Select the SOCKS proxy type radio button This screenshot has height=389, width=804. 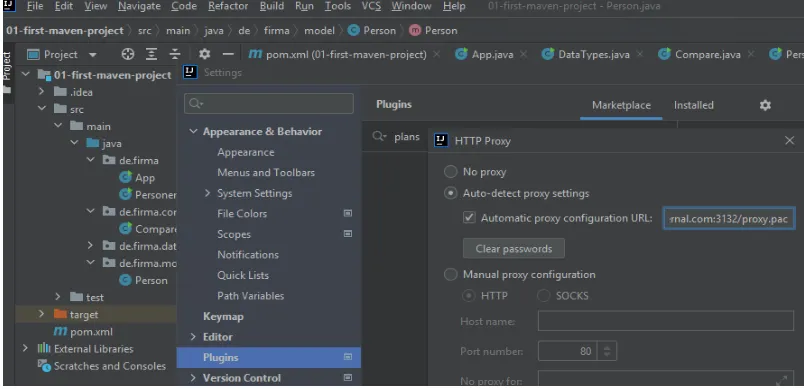pyautogui.click(x=544, y=296)
